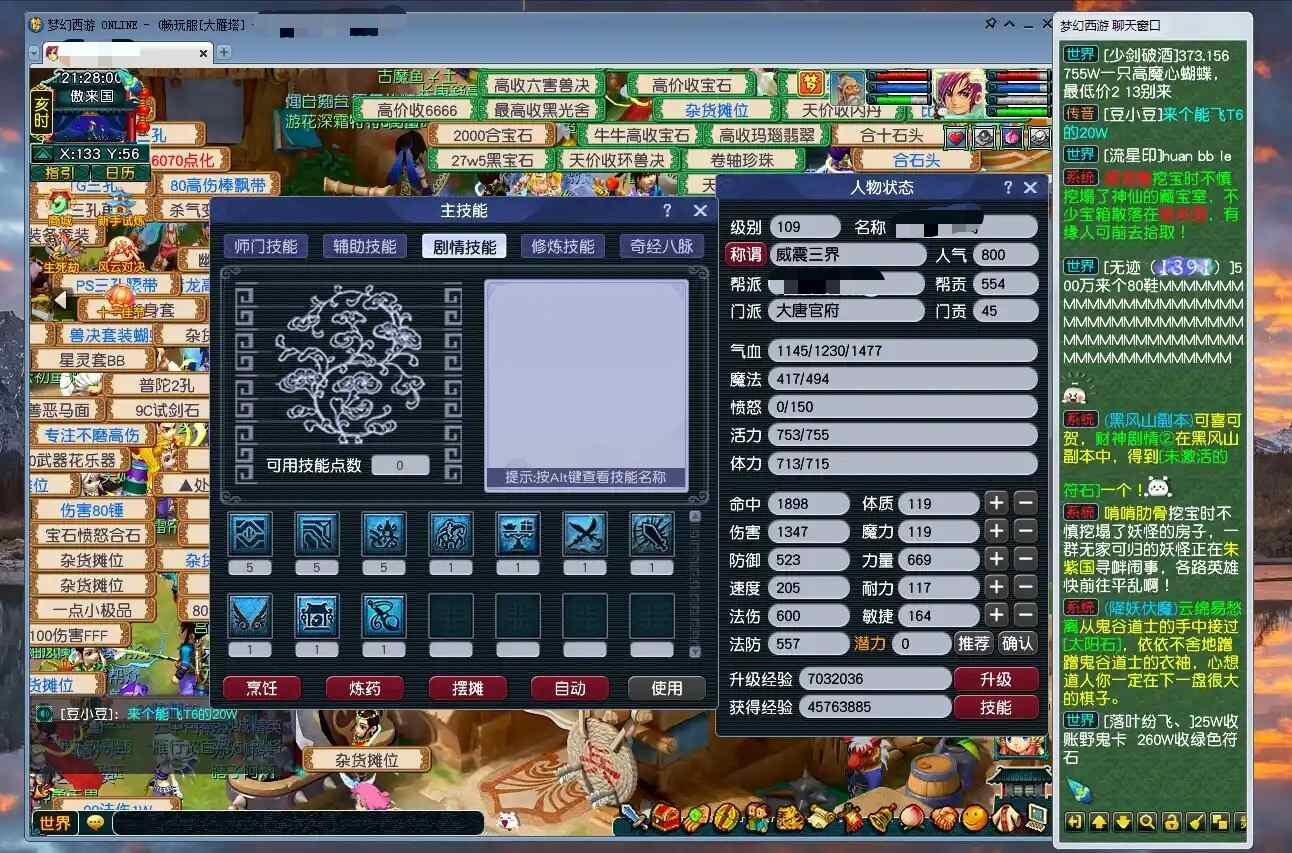Click the 炼药 button
Screen dimensions: 1292x853
point(364,688)
